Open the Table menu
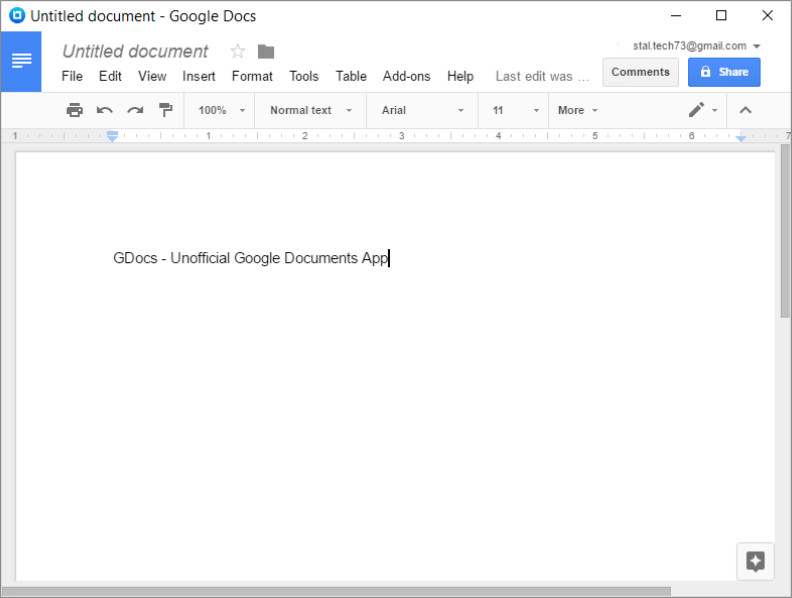 pos(351,76)
